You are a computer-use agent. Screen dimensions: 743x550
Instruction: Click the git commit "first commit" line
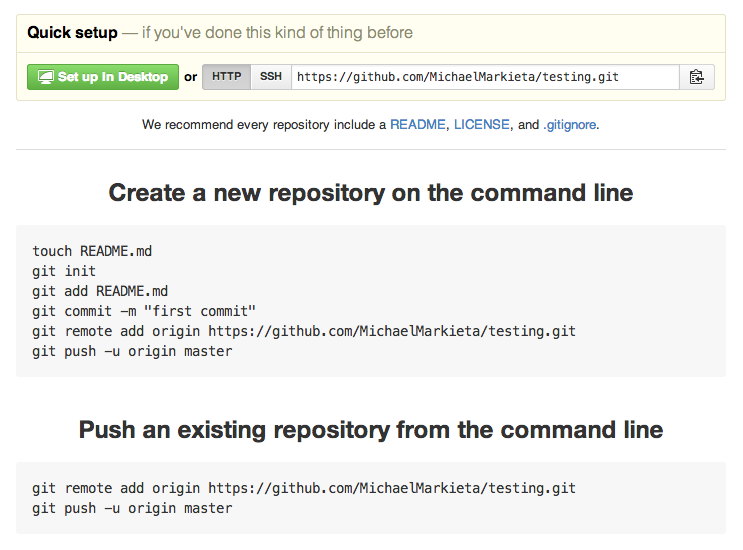[x=144, y=311]
